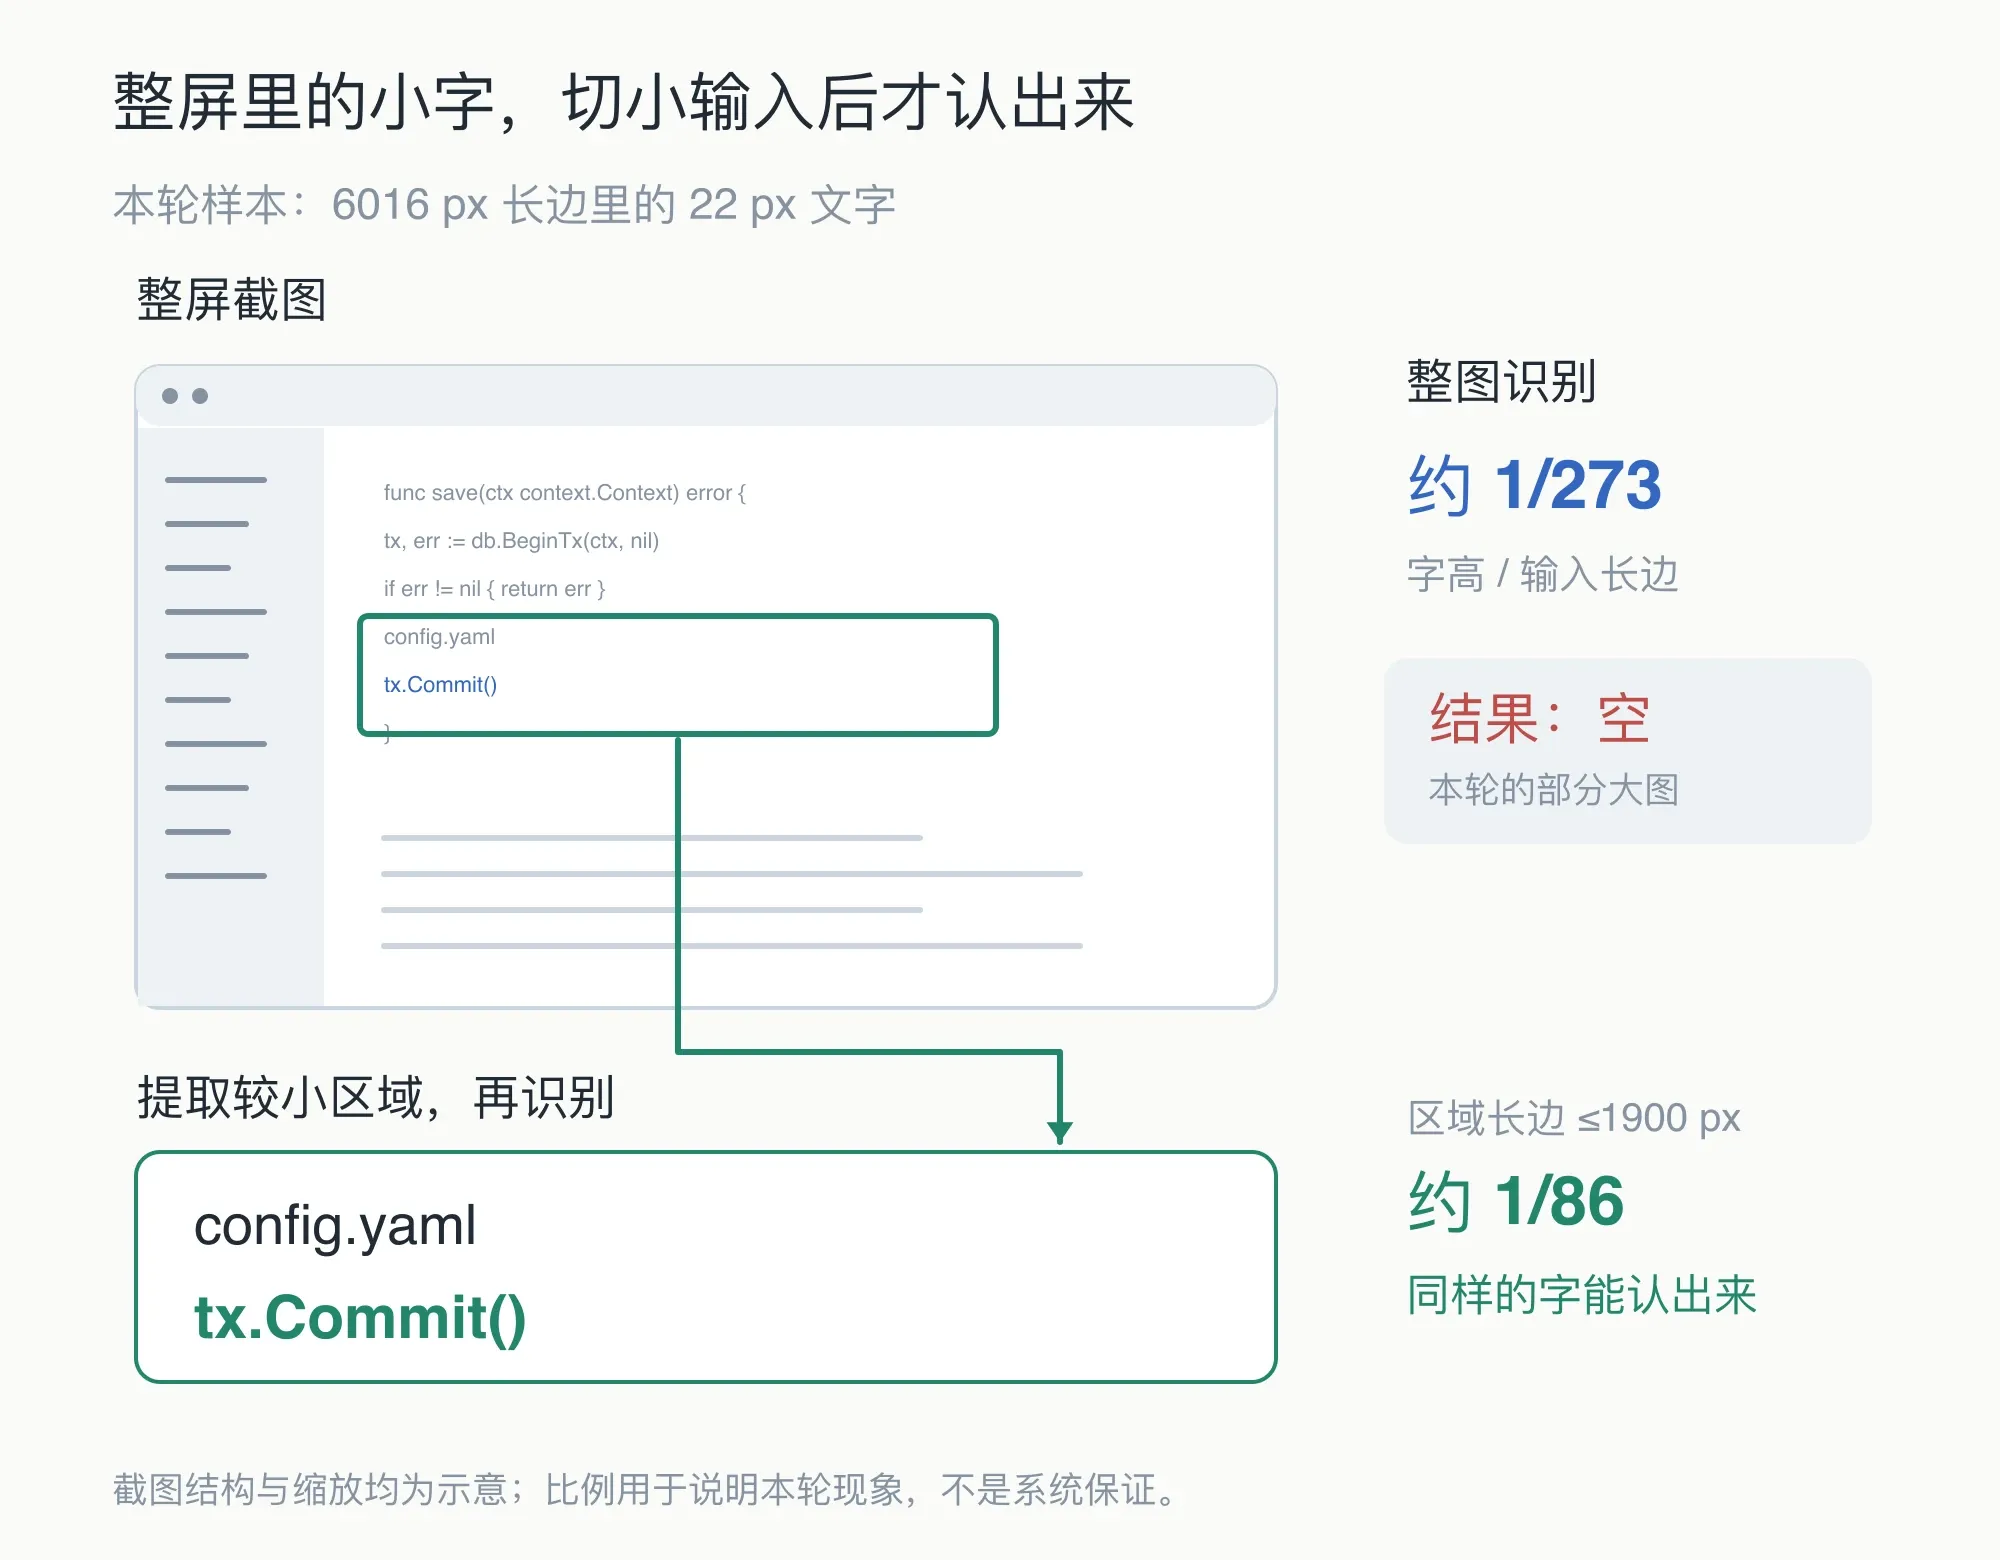
Task: Click code line 'if err != nil { return err }'
Action: 494,589
